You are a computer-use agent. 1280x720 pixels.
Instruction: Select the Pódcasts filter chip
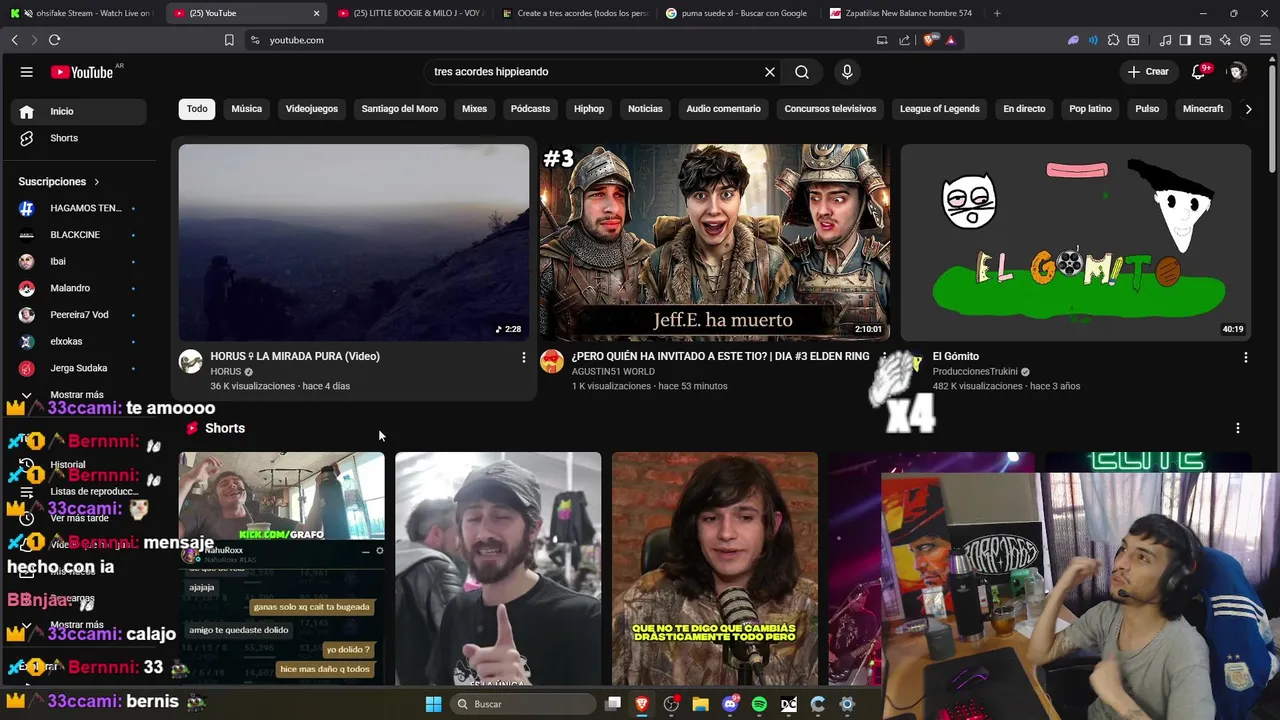pyautogui.click(x=530, y=109)
